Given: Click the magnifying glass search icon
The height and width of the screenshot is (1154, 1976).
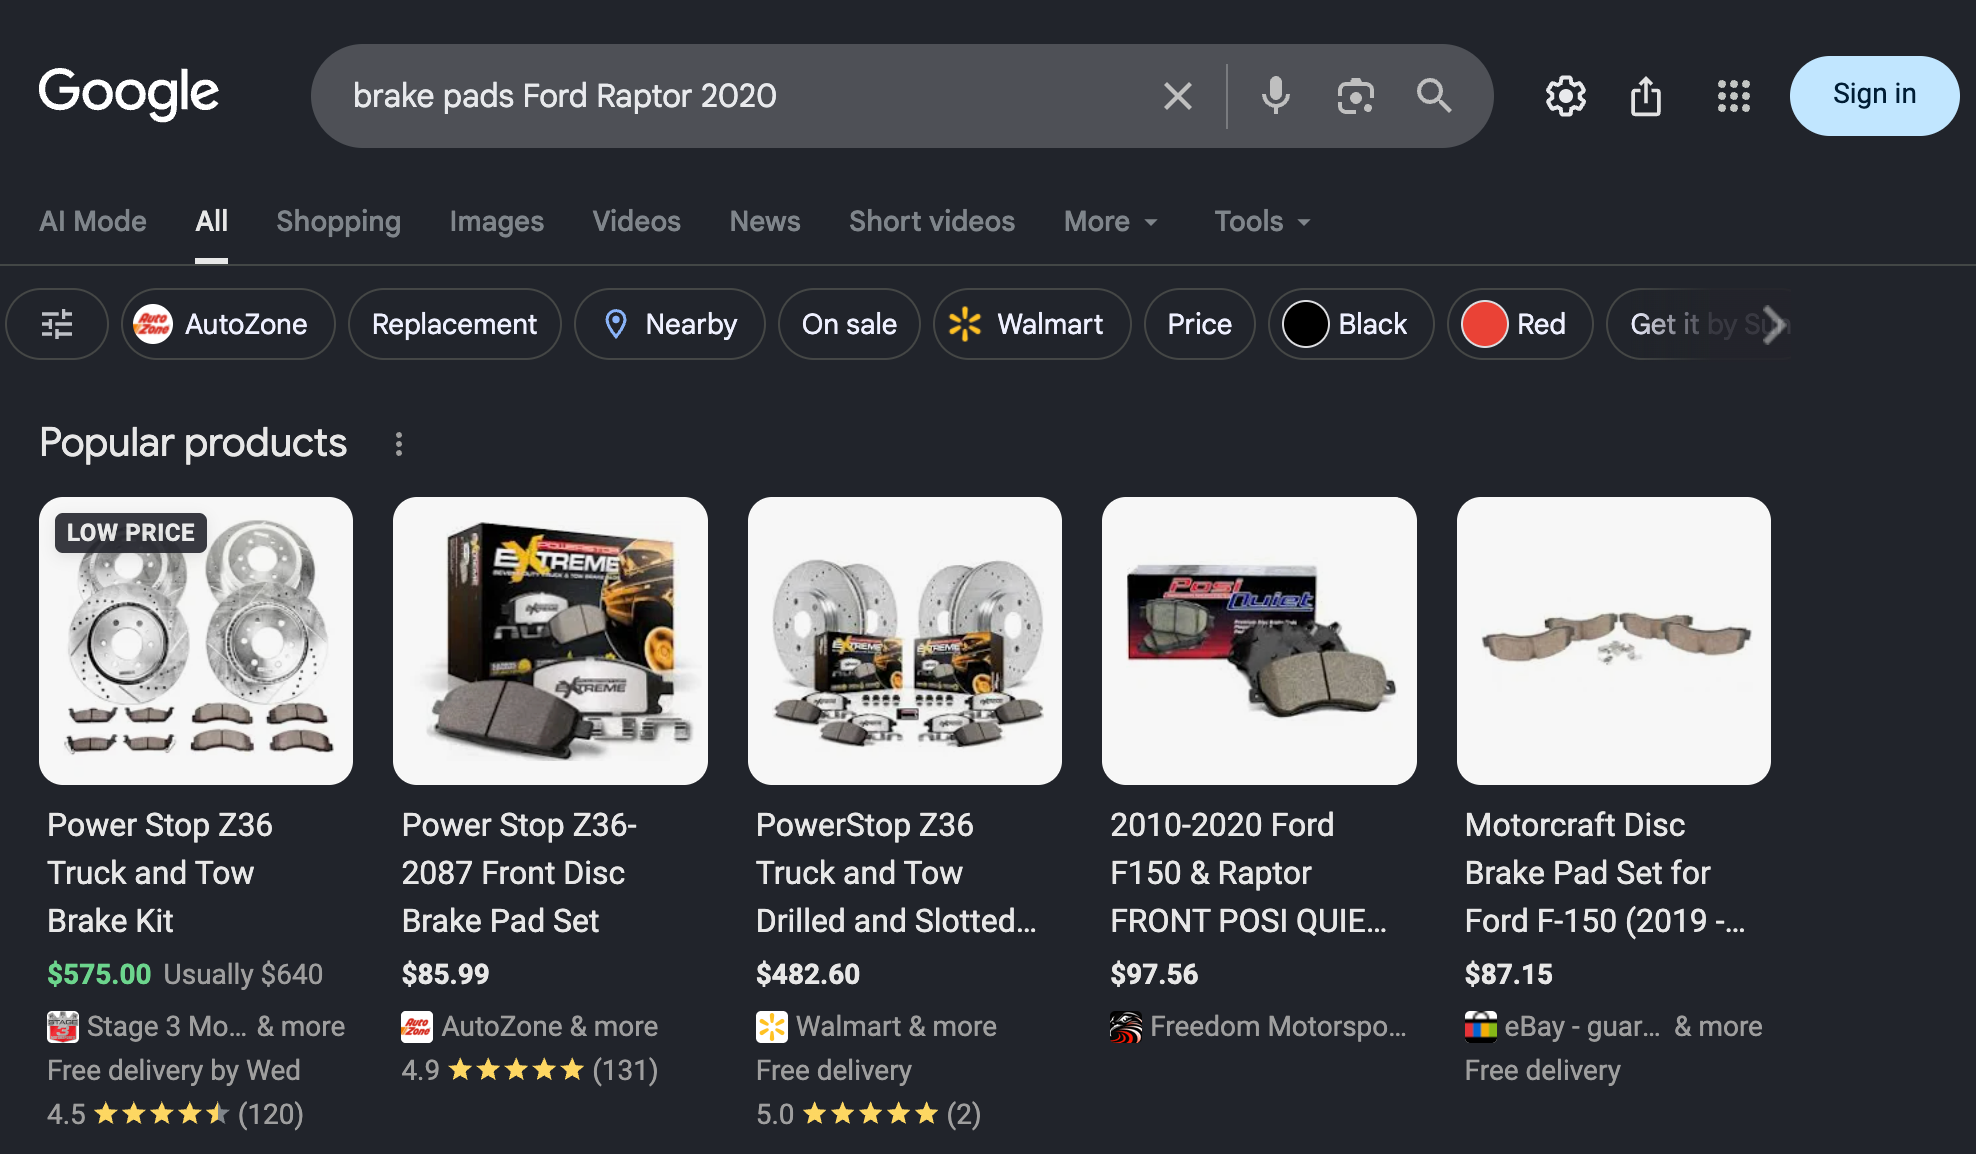Looking at the screenshot, I should point(1434,96).
